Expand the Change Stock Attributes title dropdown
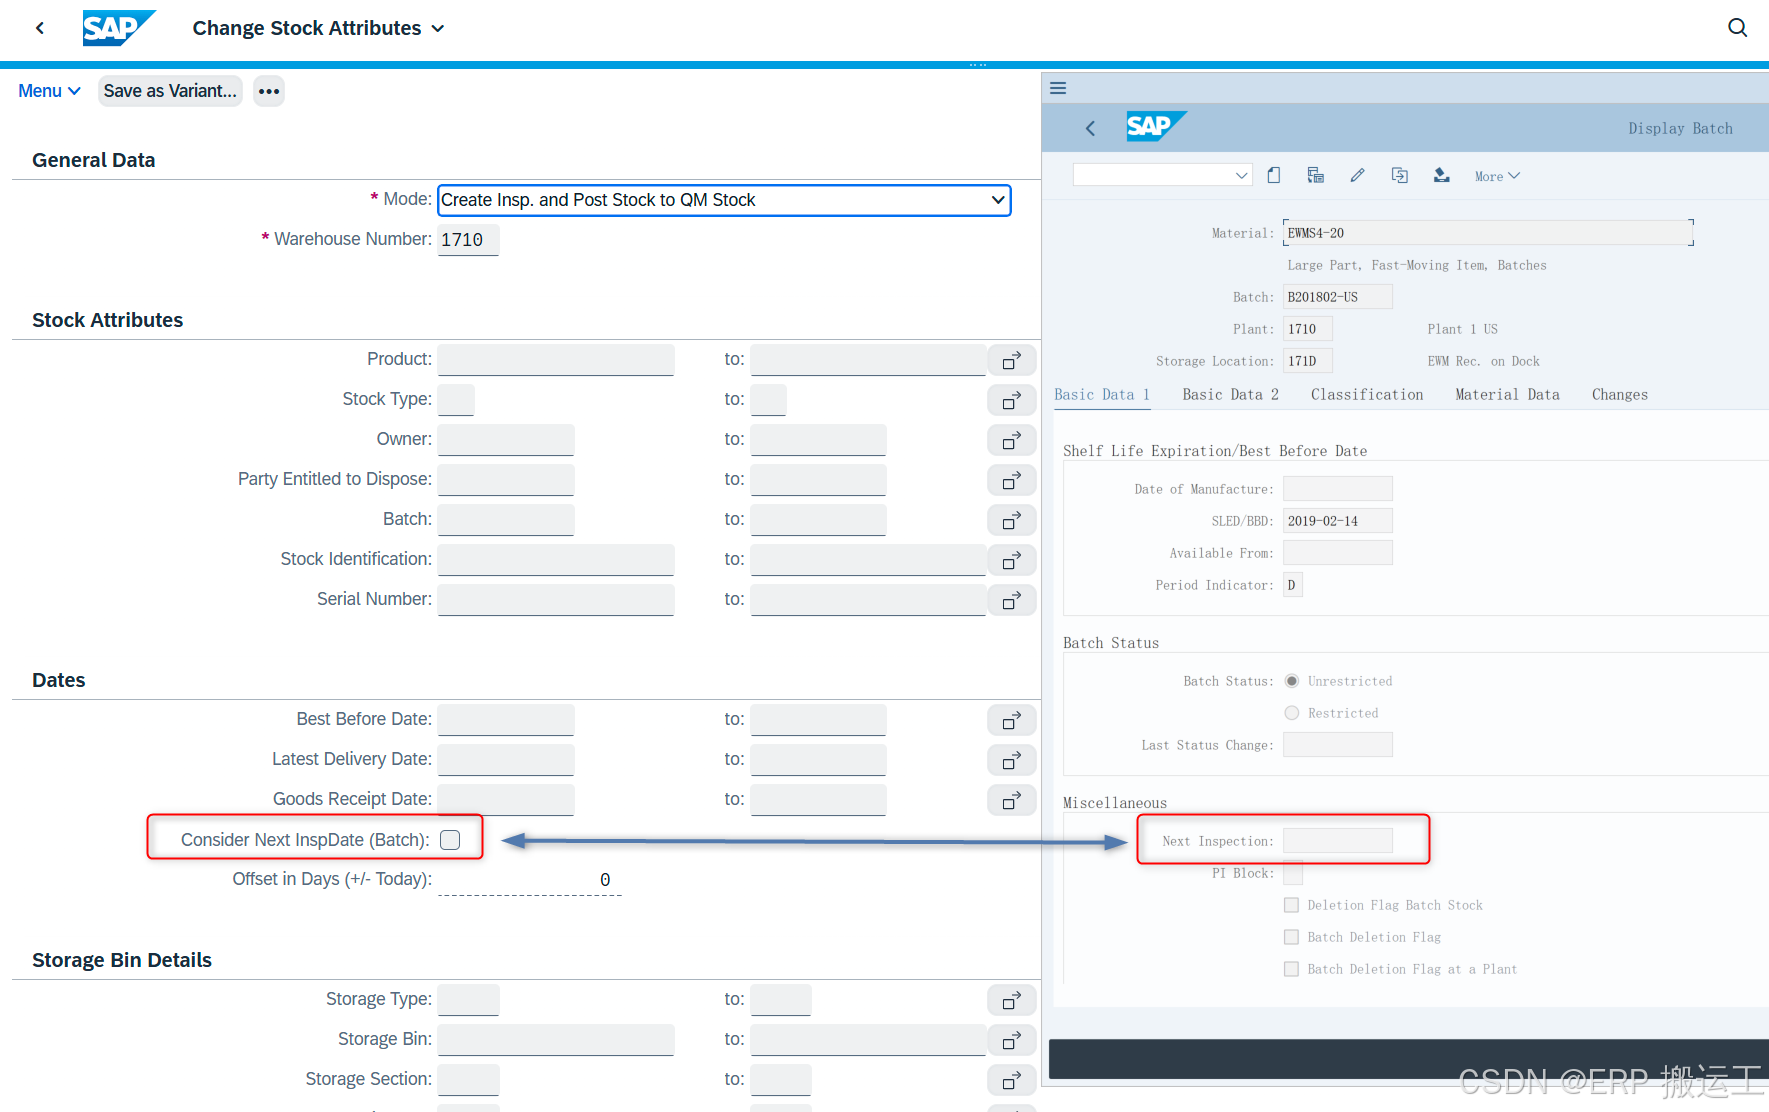Image resolution: width=1769 pixels, height=1112 pixels. pyautogui.click(x=438, y=29)
